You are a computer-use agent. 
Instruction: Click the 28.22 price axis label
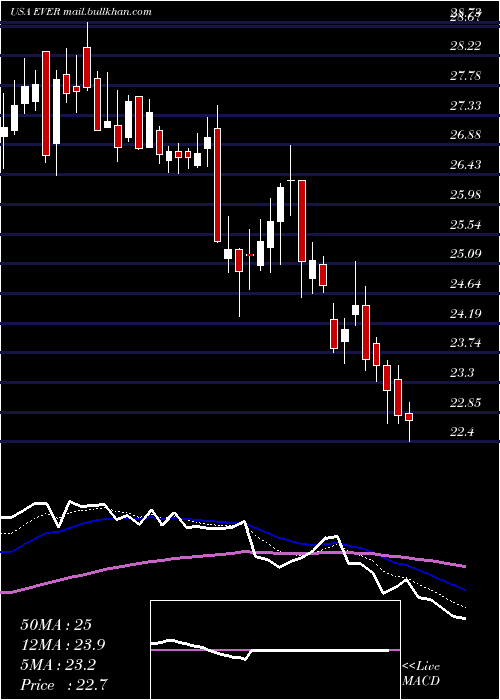(x=466, y=46)
